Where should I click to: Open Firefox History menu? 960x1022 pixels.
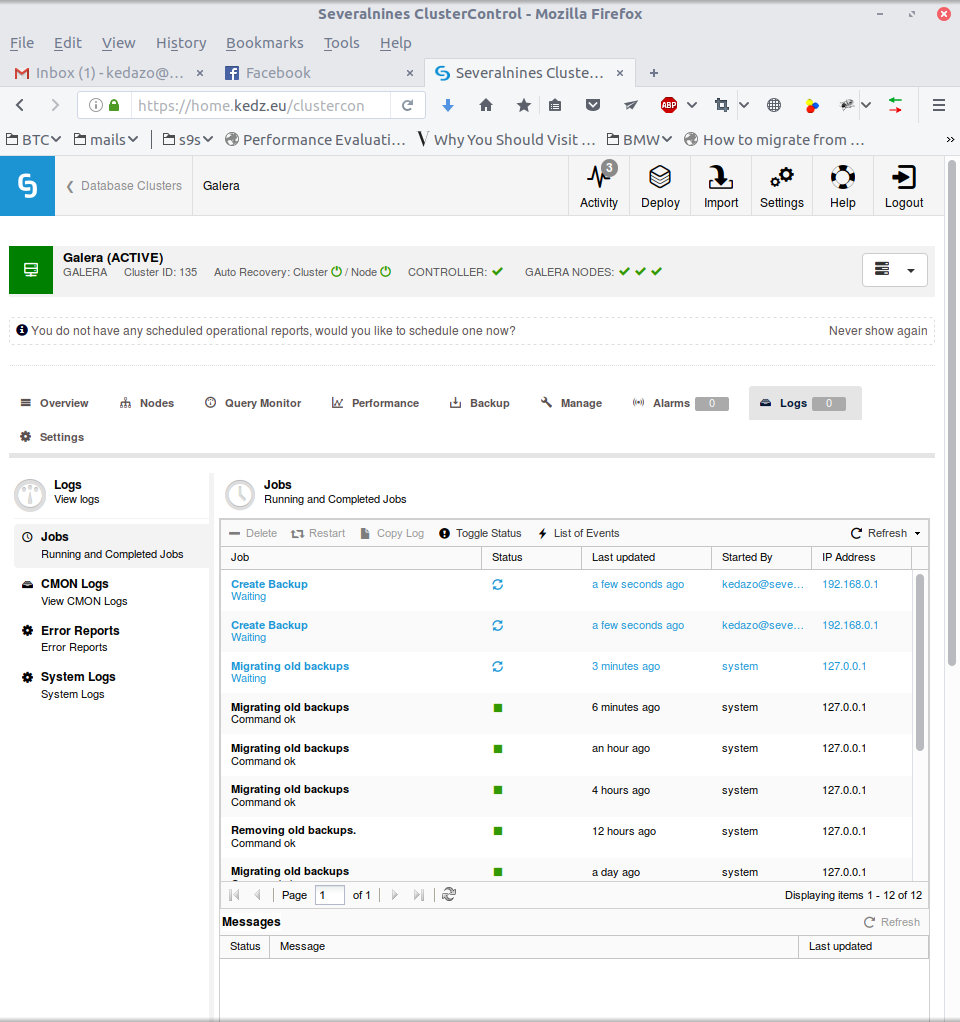181,43
